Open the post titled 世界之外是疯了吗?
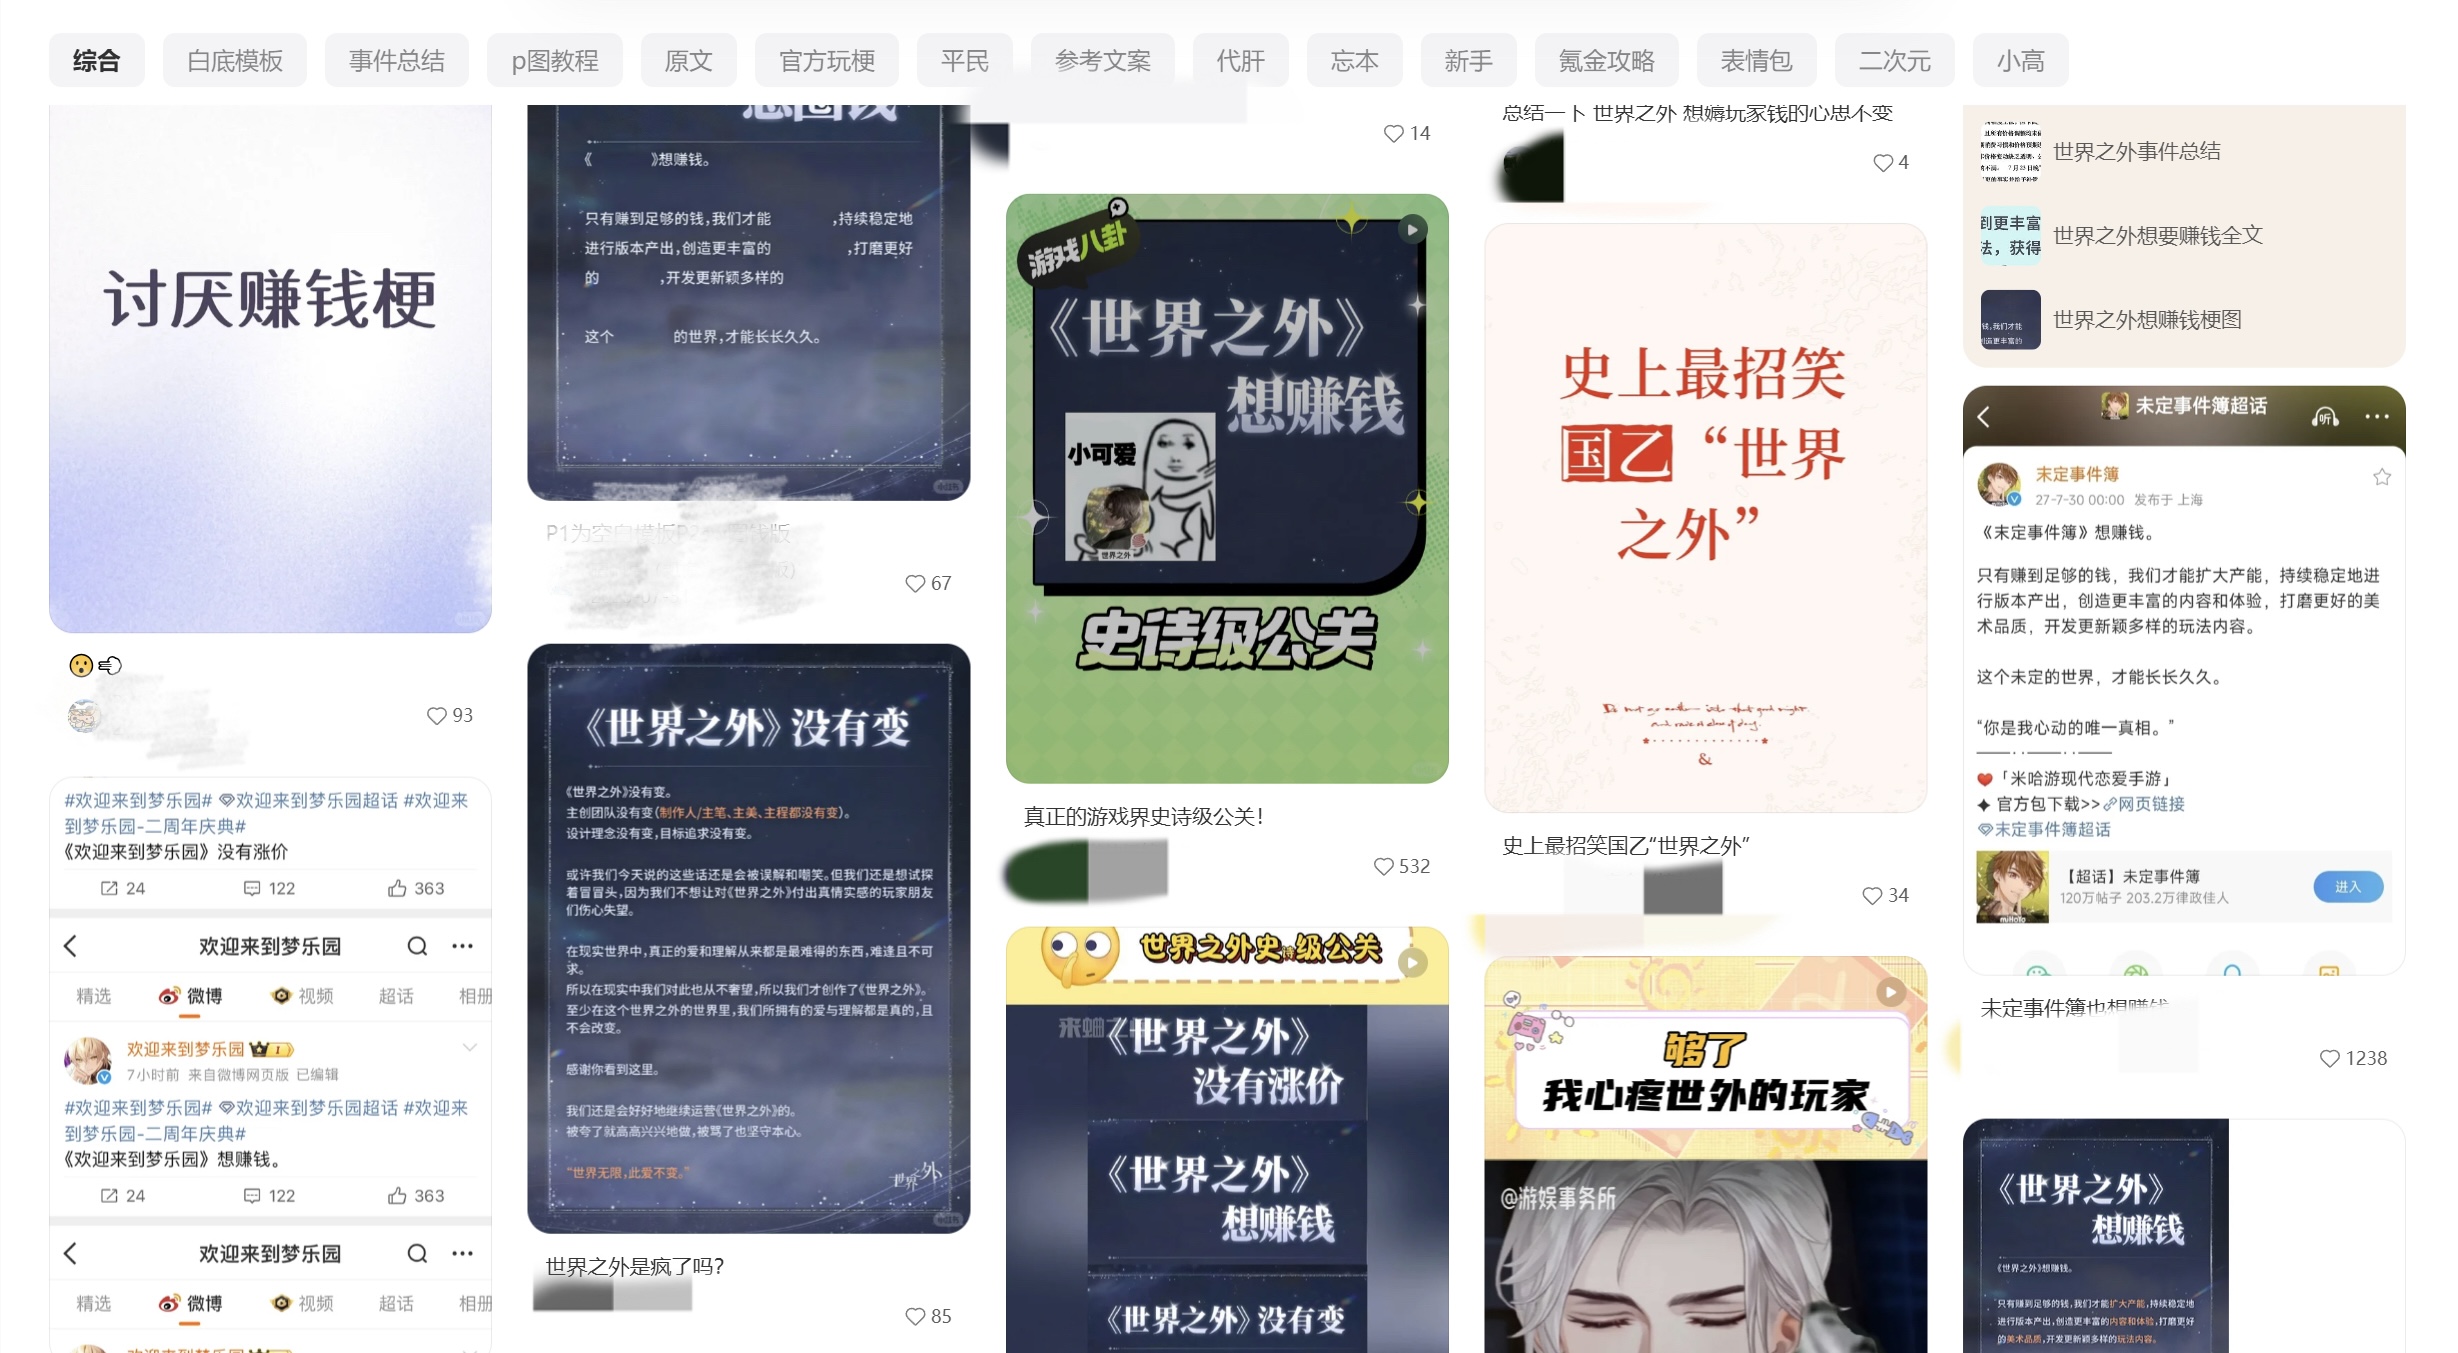The width and height of the screenshot is (2458, 1353). point(635,1267)
